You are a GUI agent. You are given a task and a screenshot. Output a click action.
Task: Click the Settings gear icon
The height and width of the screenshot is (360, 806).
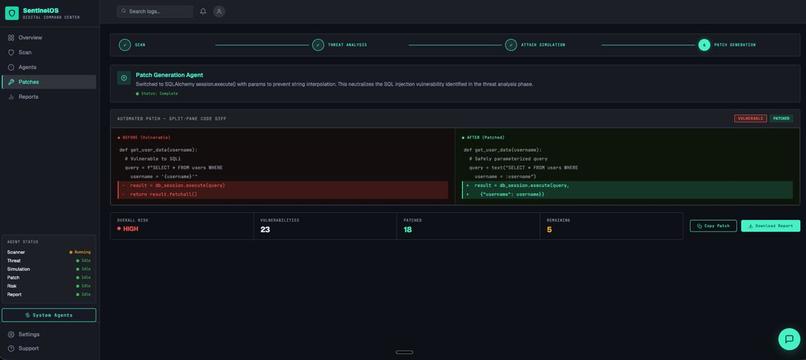11,334
